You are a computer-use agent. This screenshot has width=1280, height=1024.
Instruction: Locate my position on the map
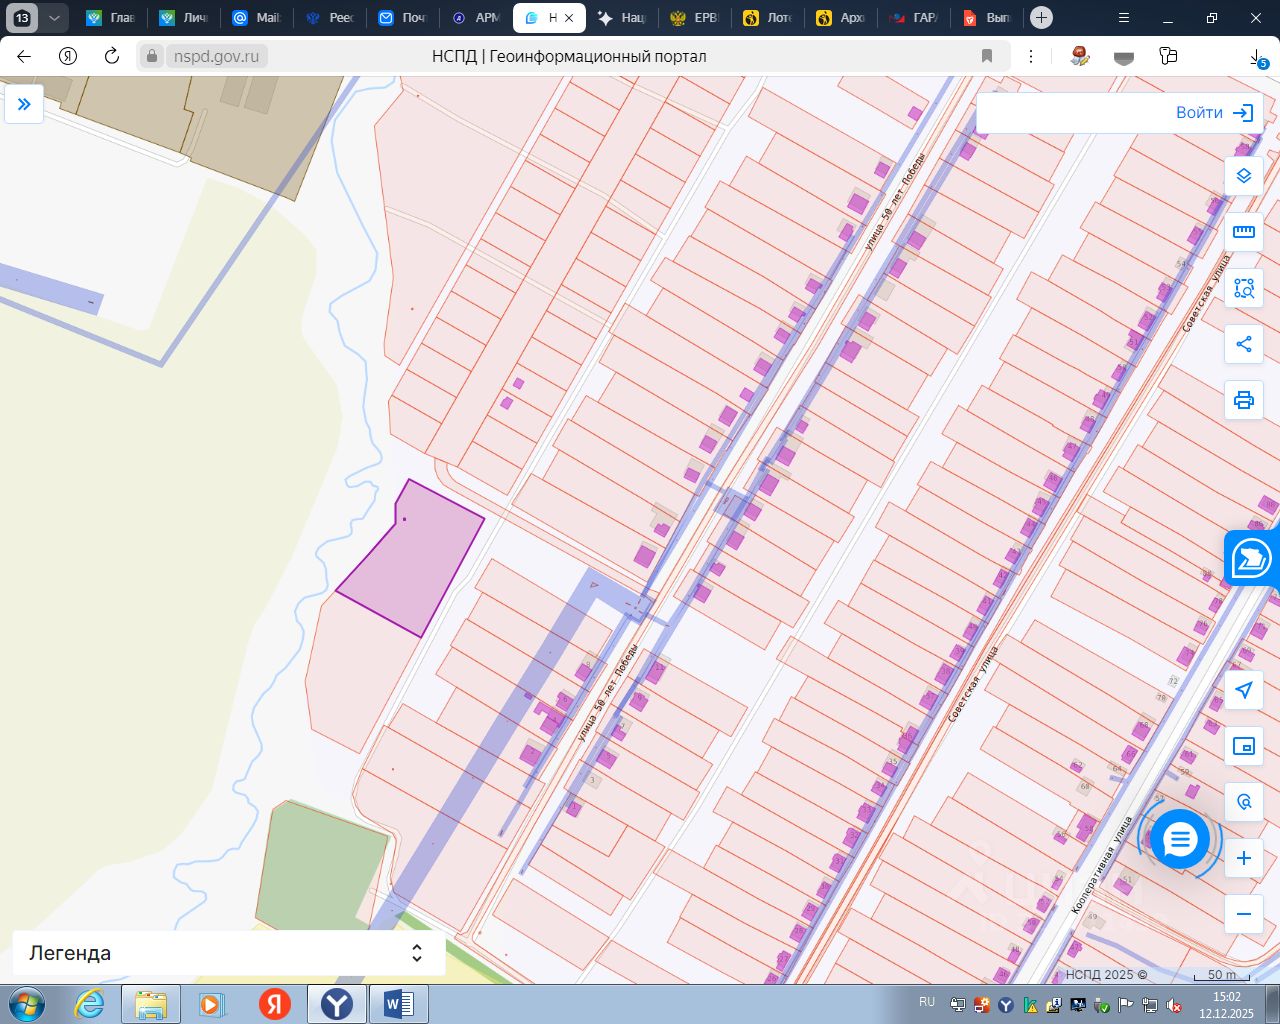(x=1244, y=690)
